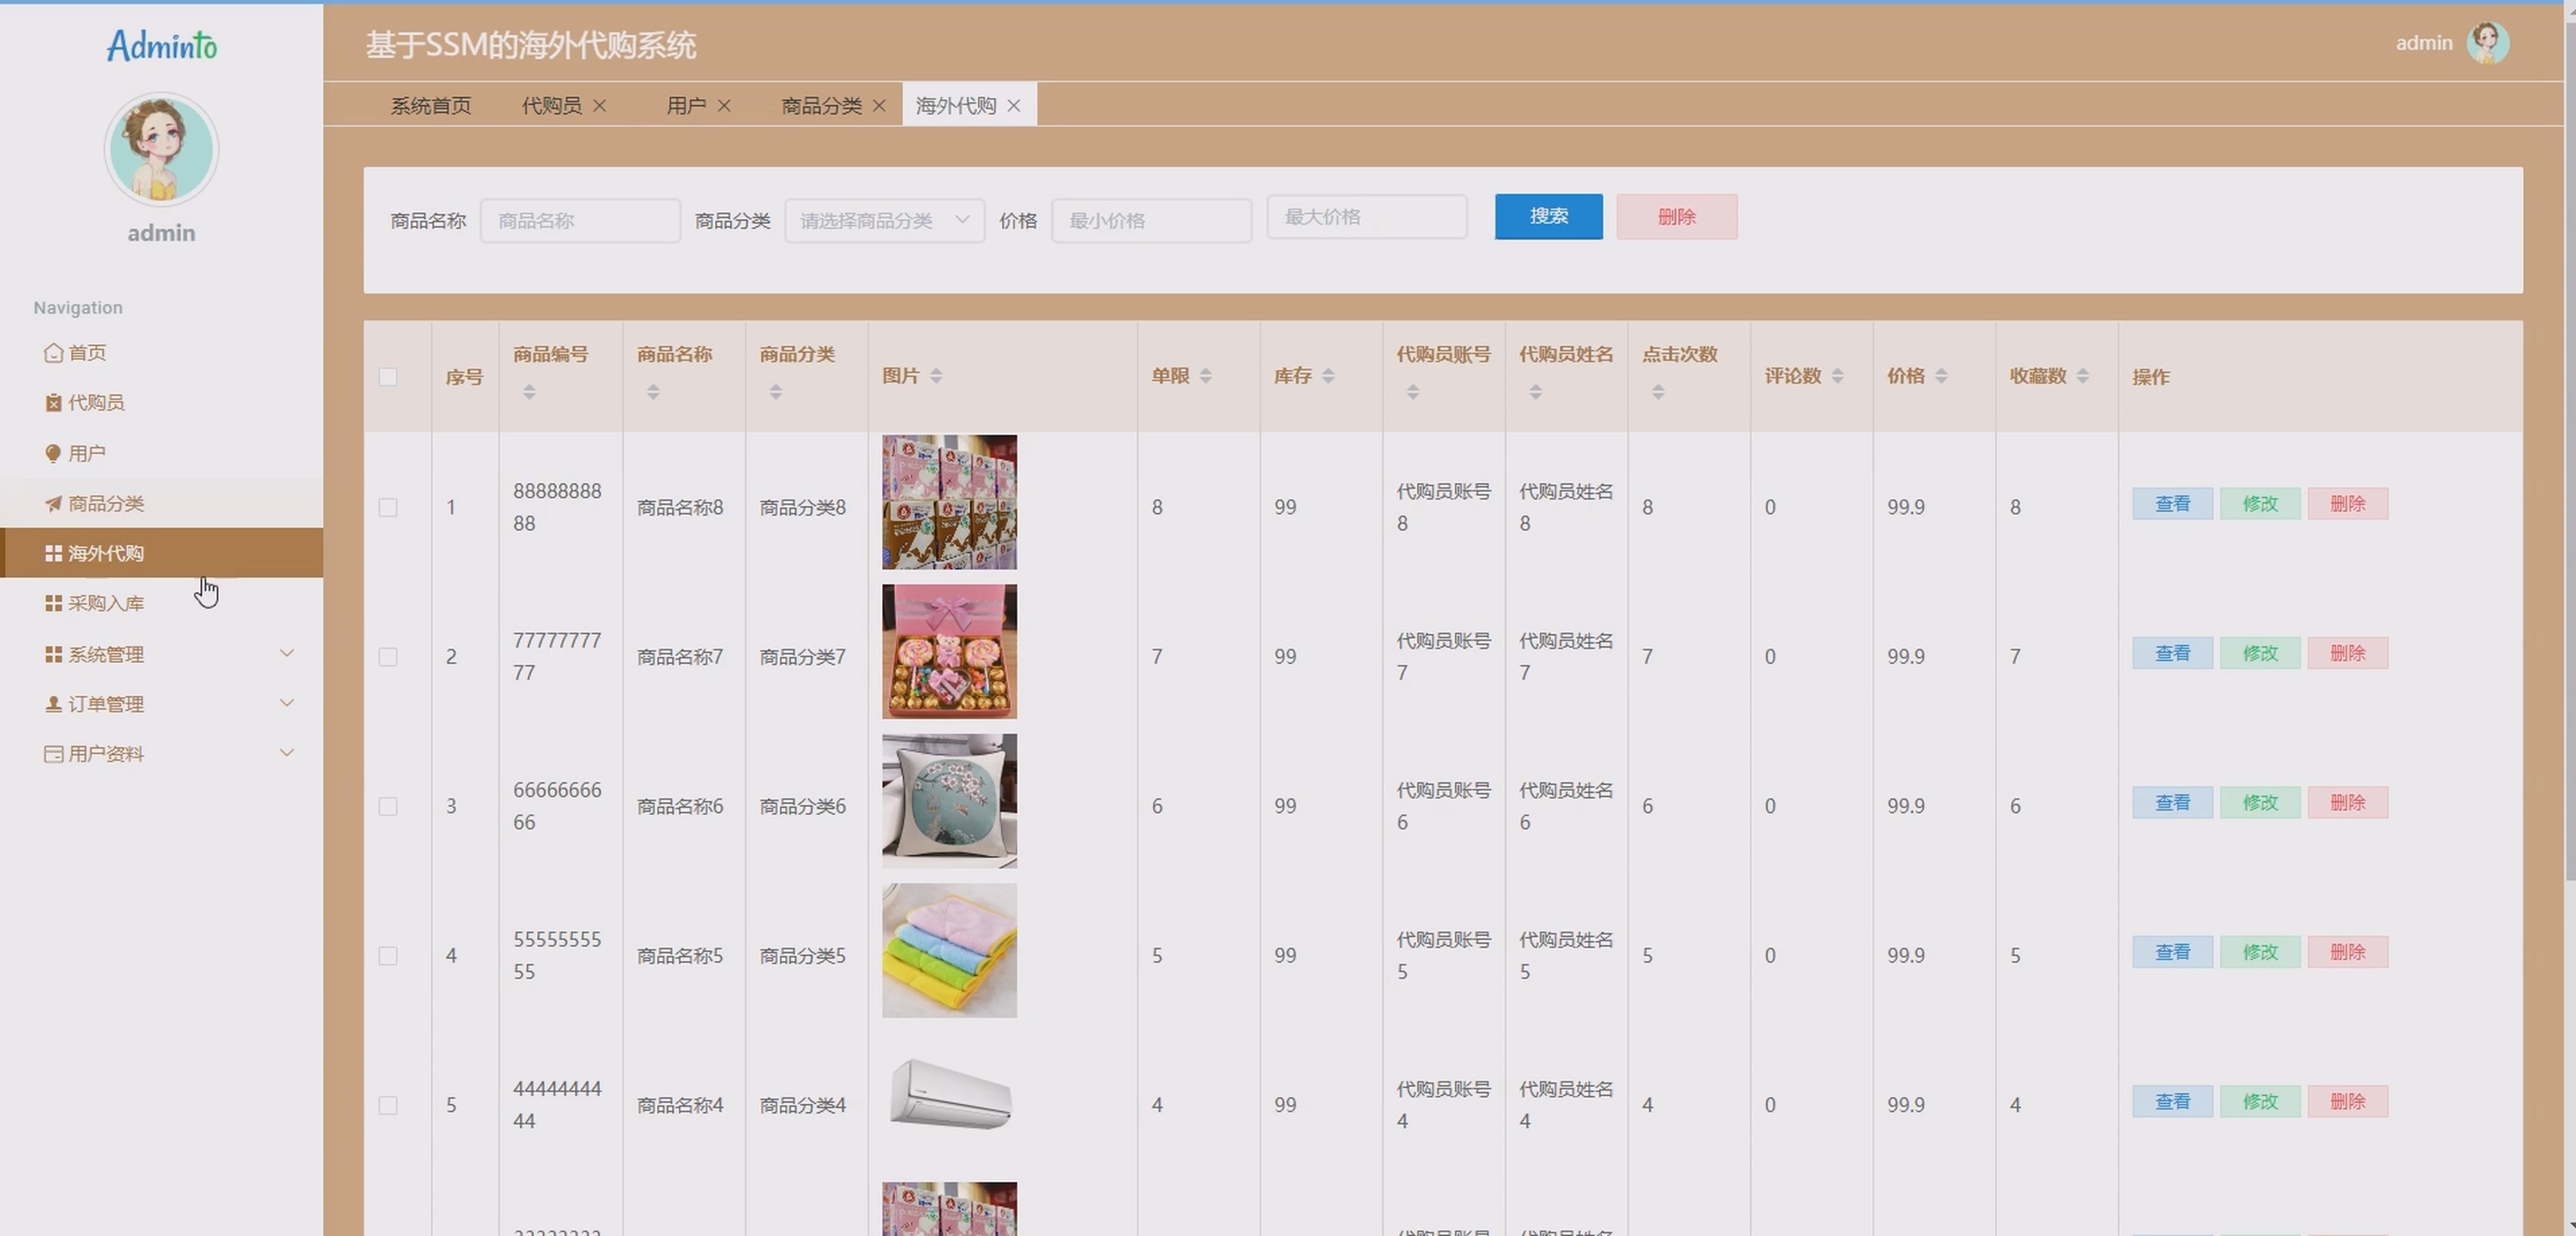Viewport: 2576px width, 1236px height.
Task: Open the candy gift box thumbnail in row 2
Action: point(949,652)
